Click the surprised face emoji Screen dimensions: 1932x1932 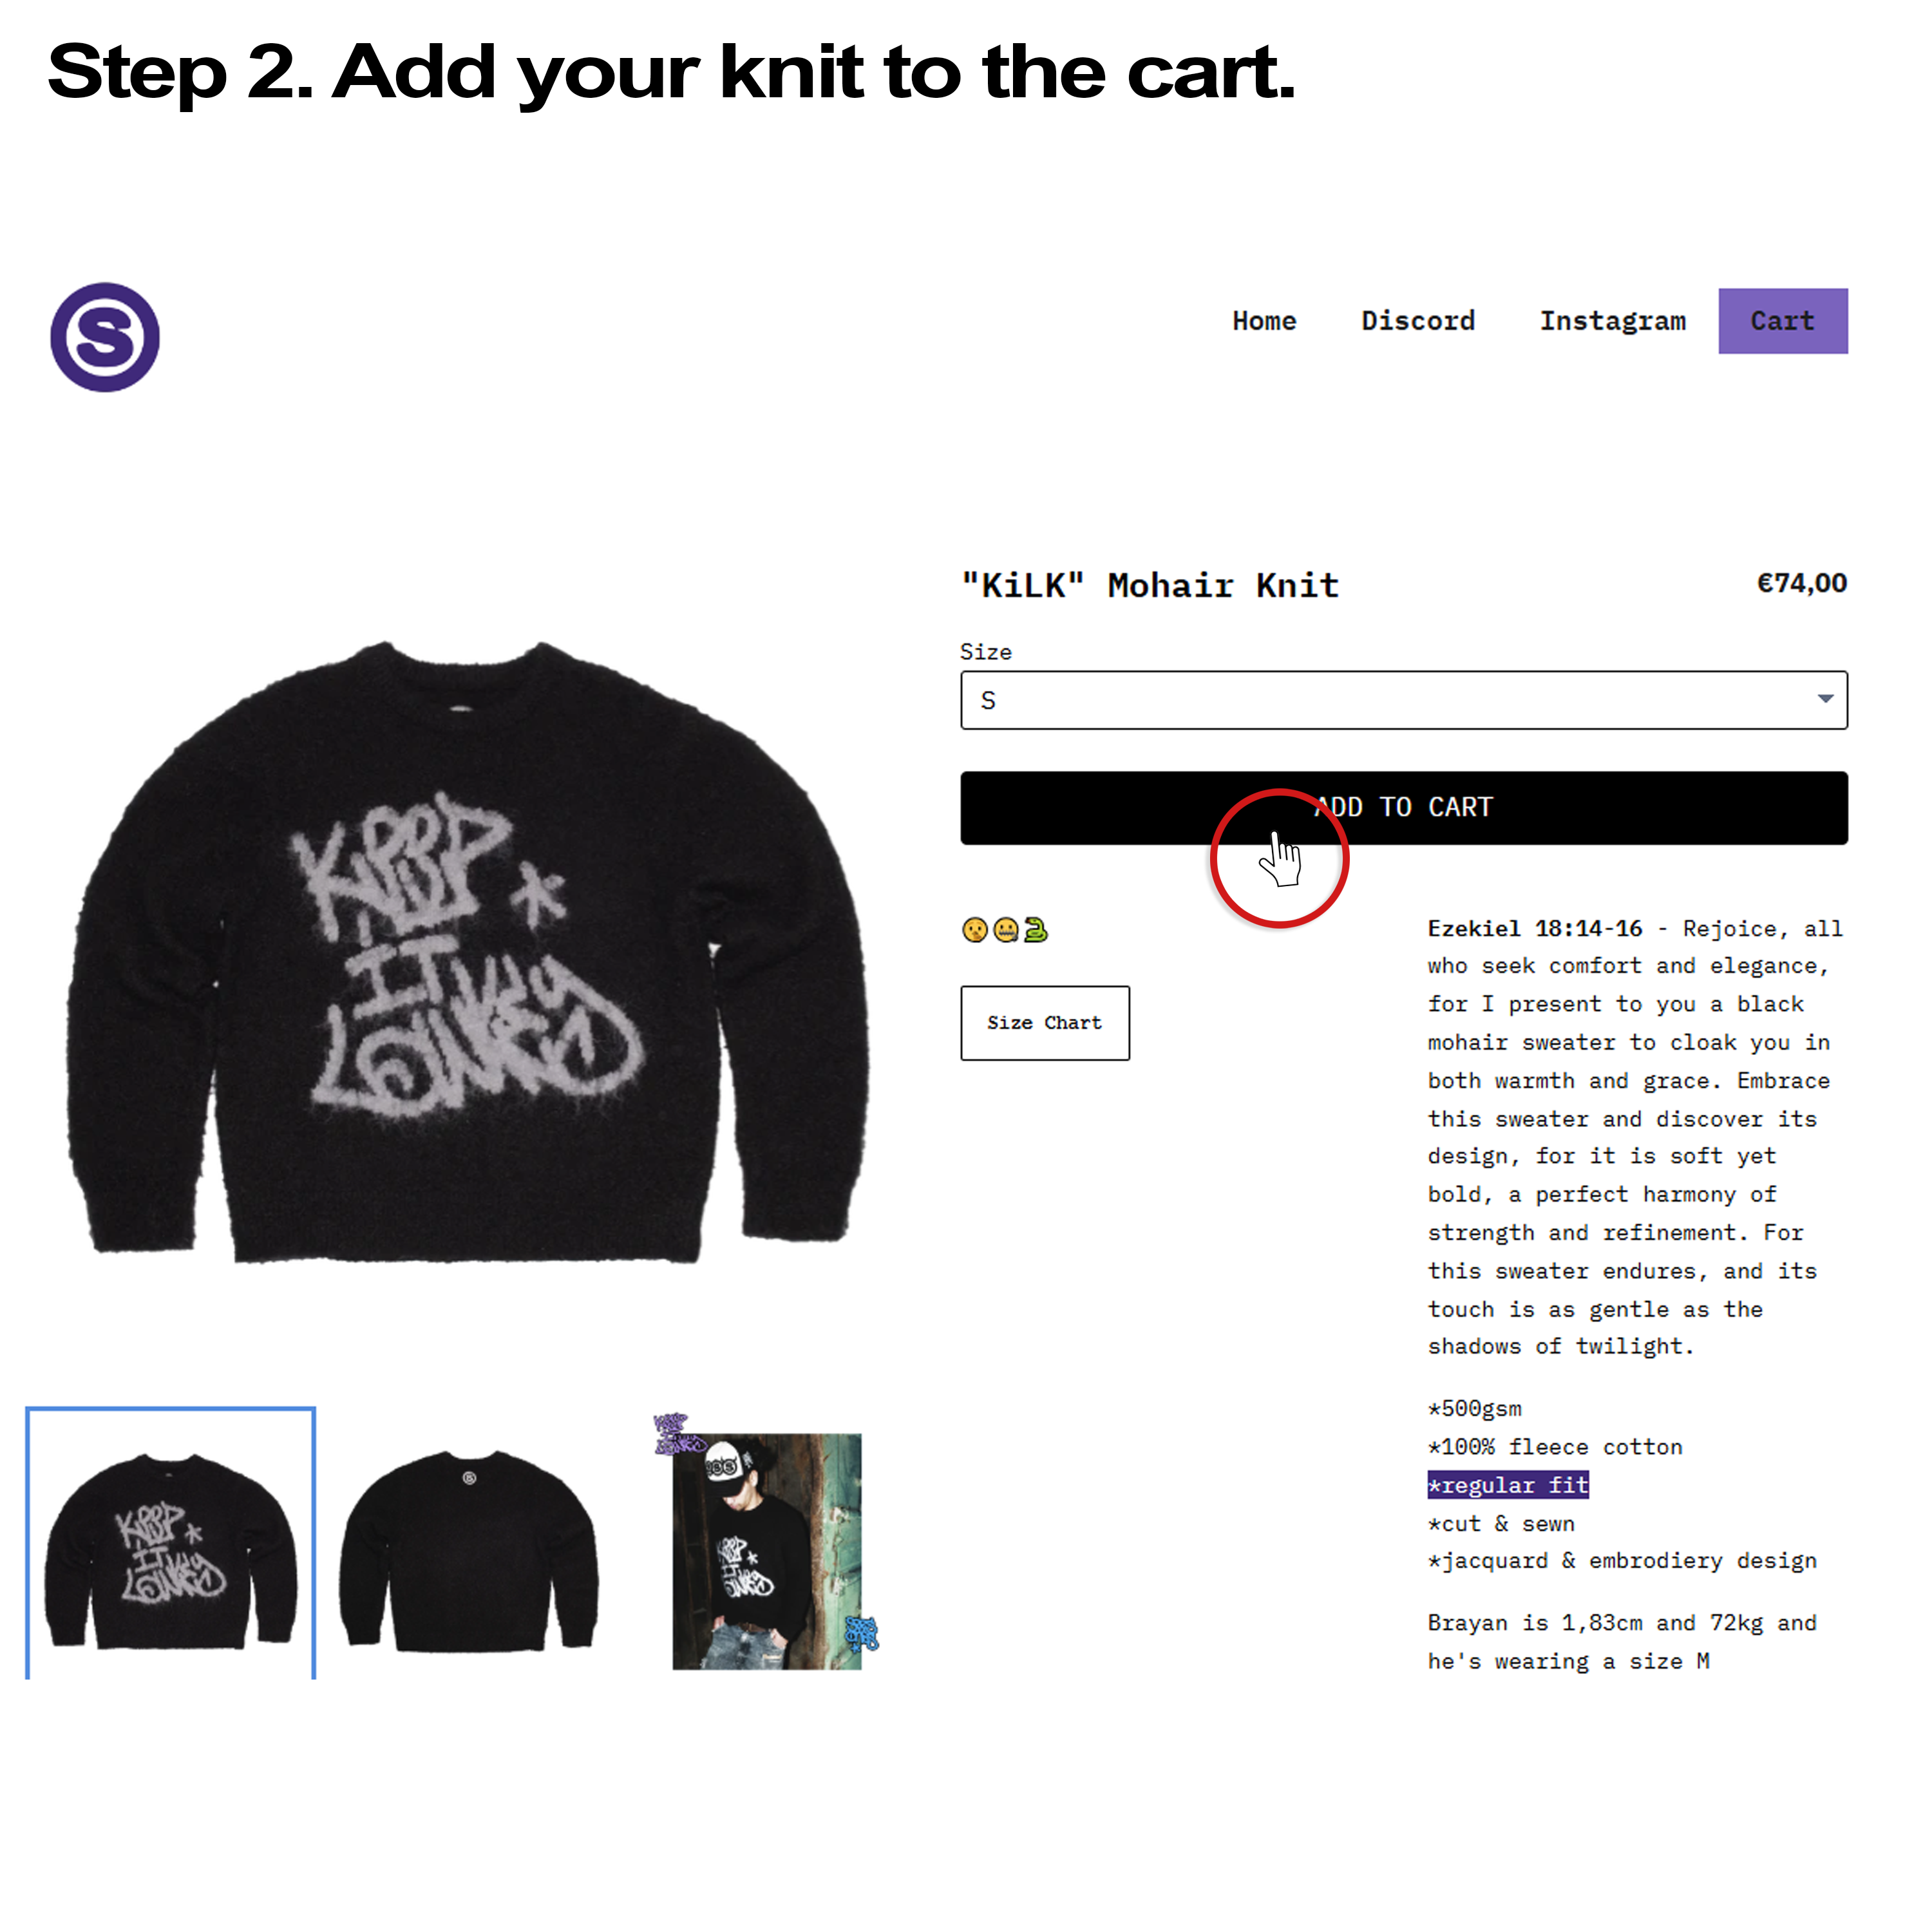(x=974, y=930)
